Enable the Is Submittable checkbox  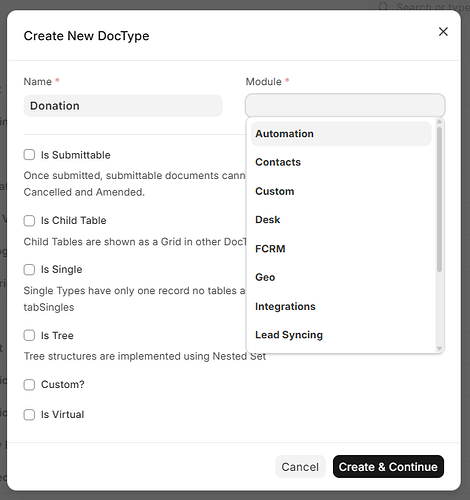(x=29, y=155)
